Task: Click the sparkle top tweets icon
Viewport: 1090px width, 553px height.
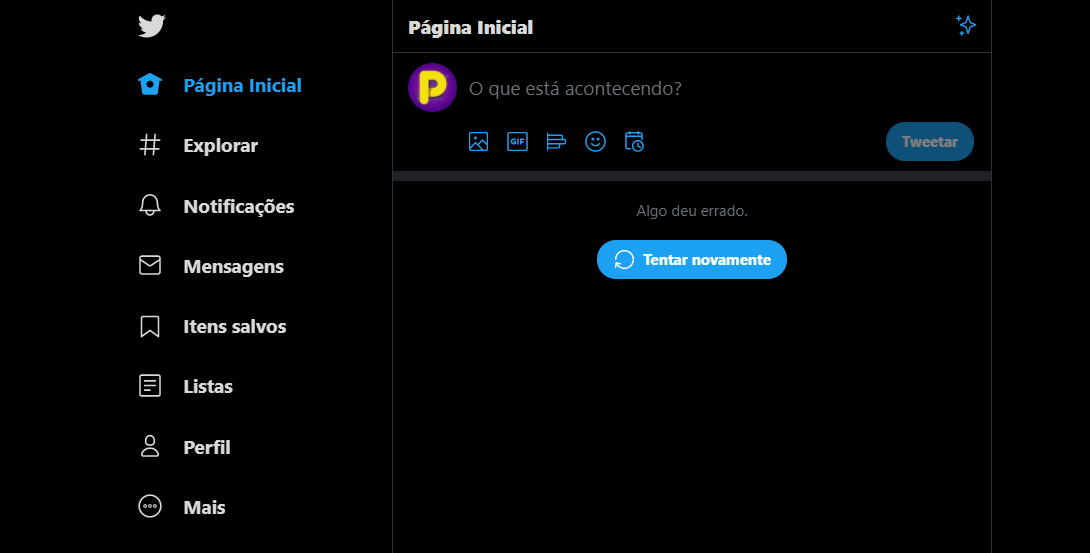Action: point(965,26)
